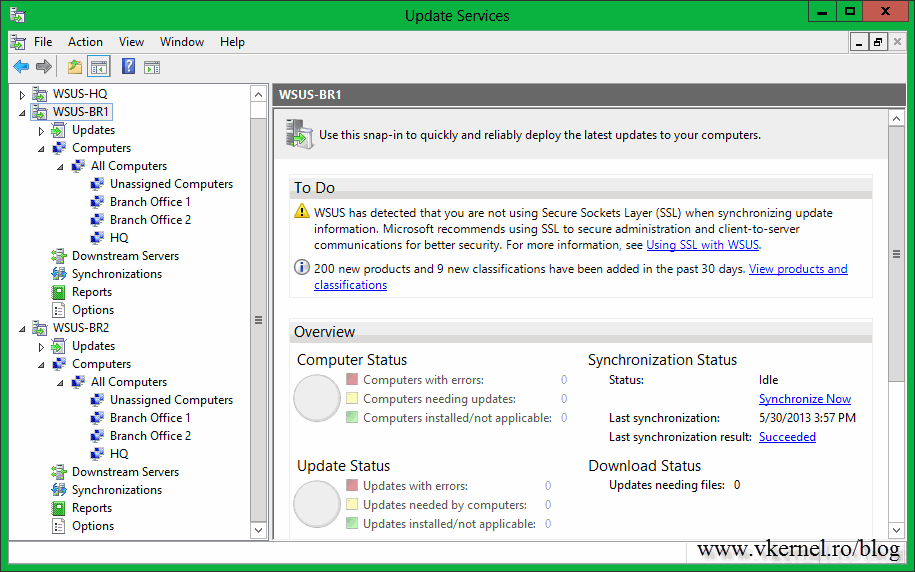Click the Downstream Servers icon under WSUS-BR2
This screenshot has height=572, width=915.
point(58,472)
